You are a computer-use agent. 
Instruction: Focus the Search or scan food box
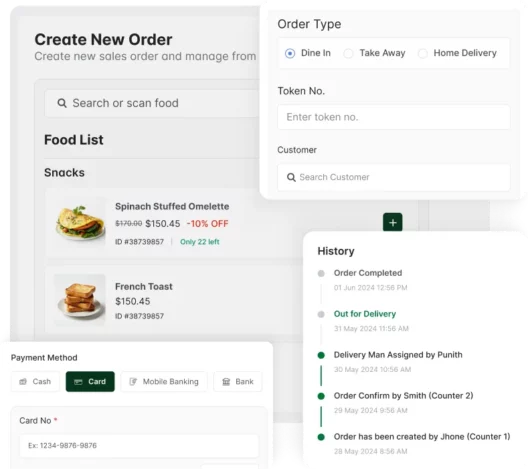[152, 103]
